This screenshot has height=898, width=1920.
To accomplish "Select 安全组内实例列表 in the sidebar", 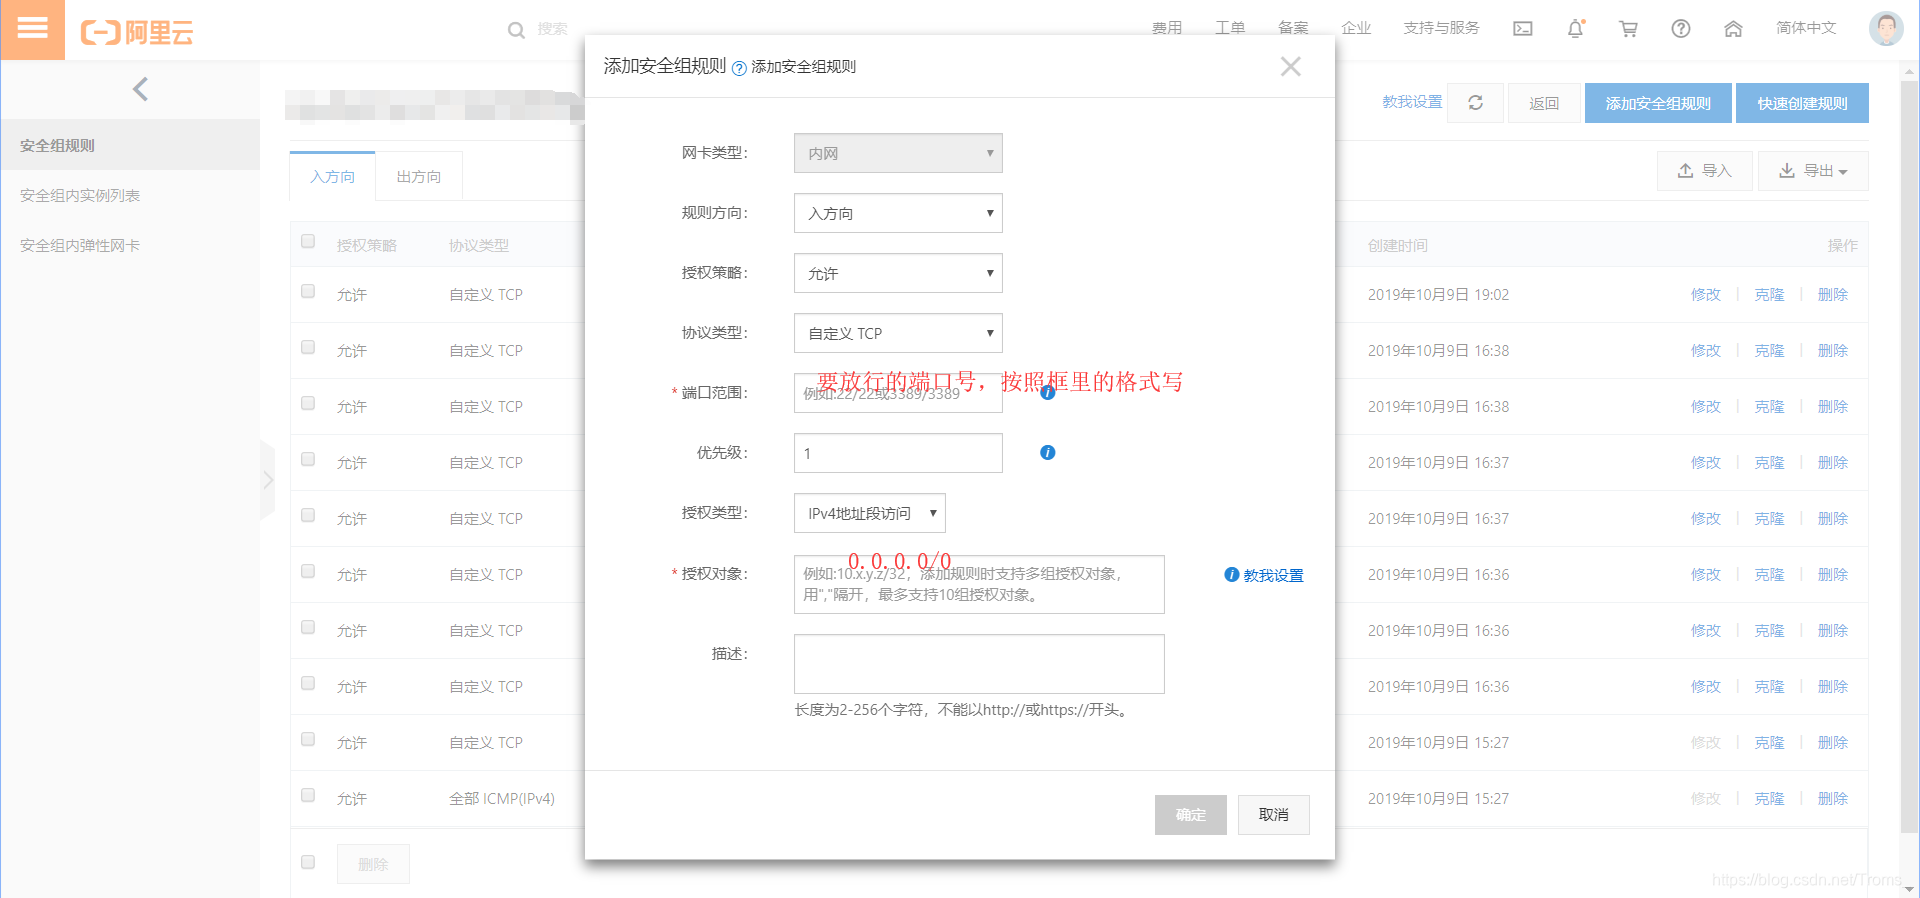I will (x=130, y=195).
